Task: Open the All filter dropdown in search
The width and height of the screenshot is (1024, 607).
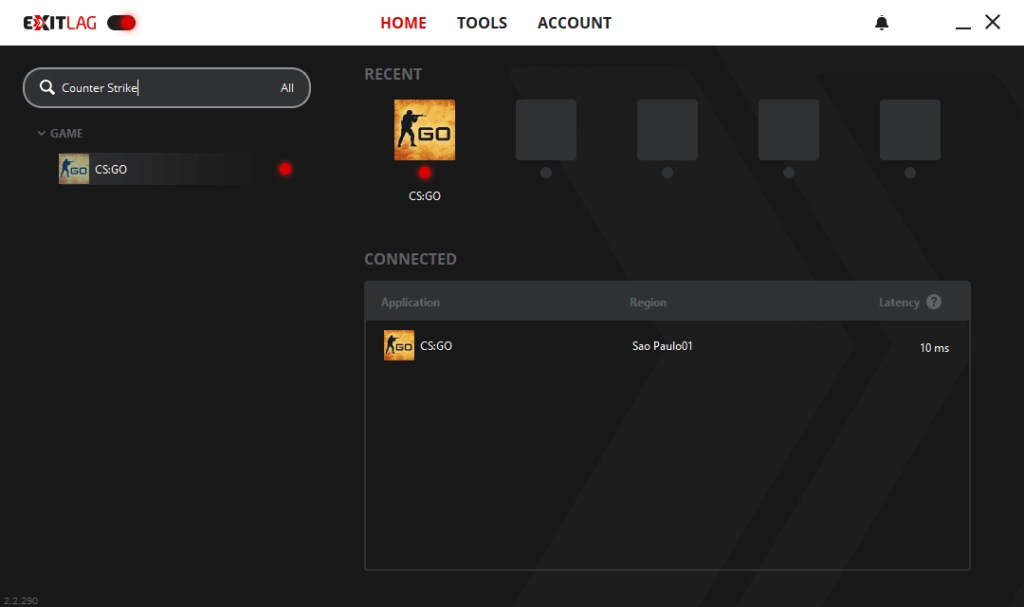Action: click(287, 88)
